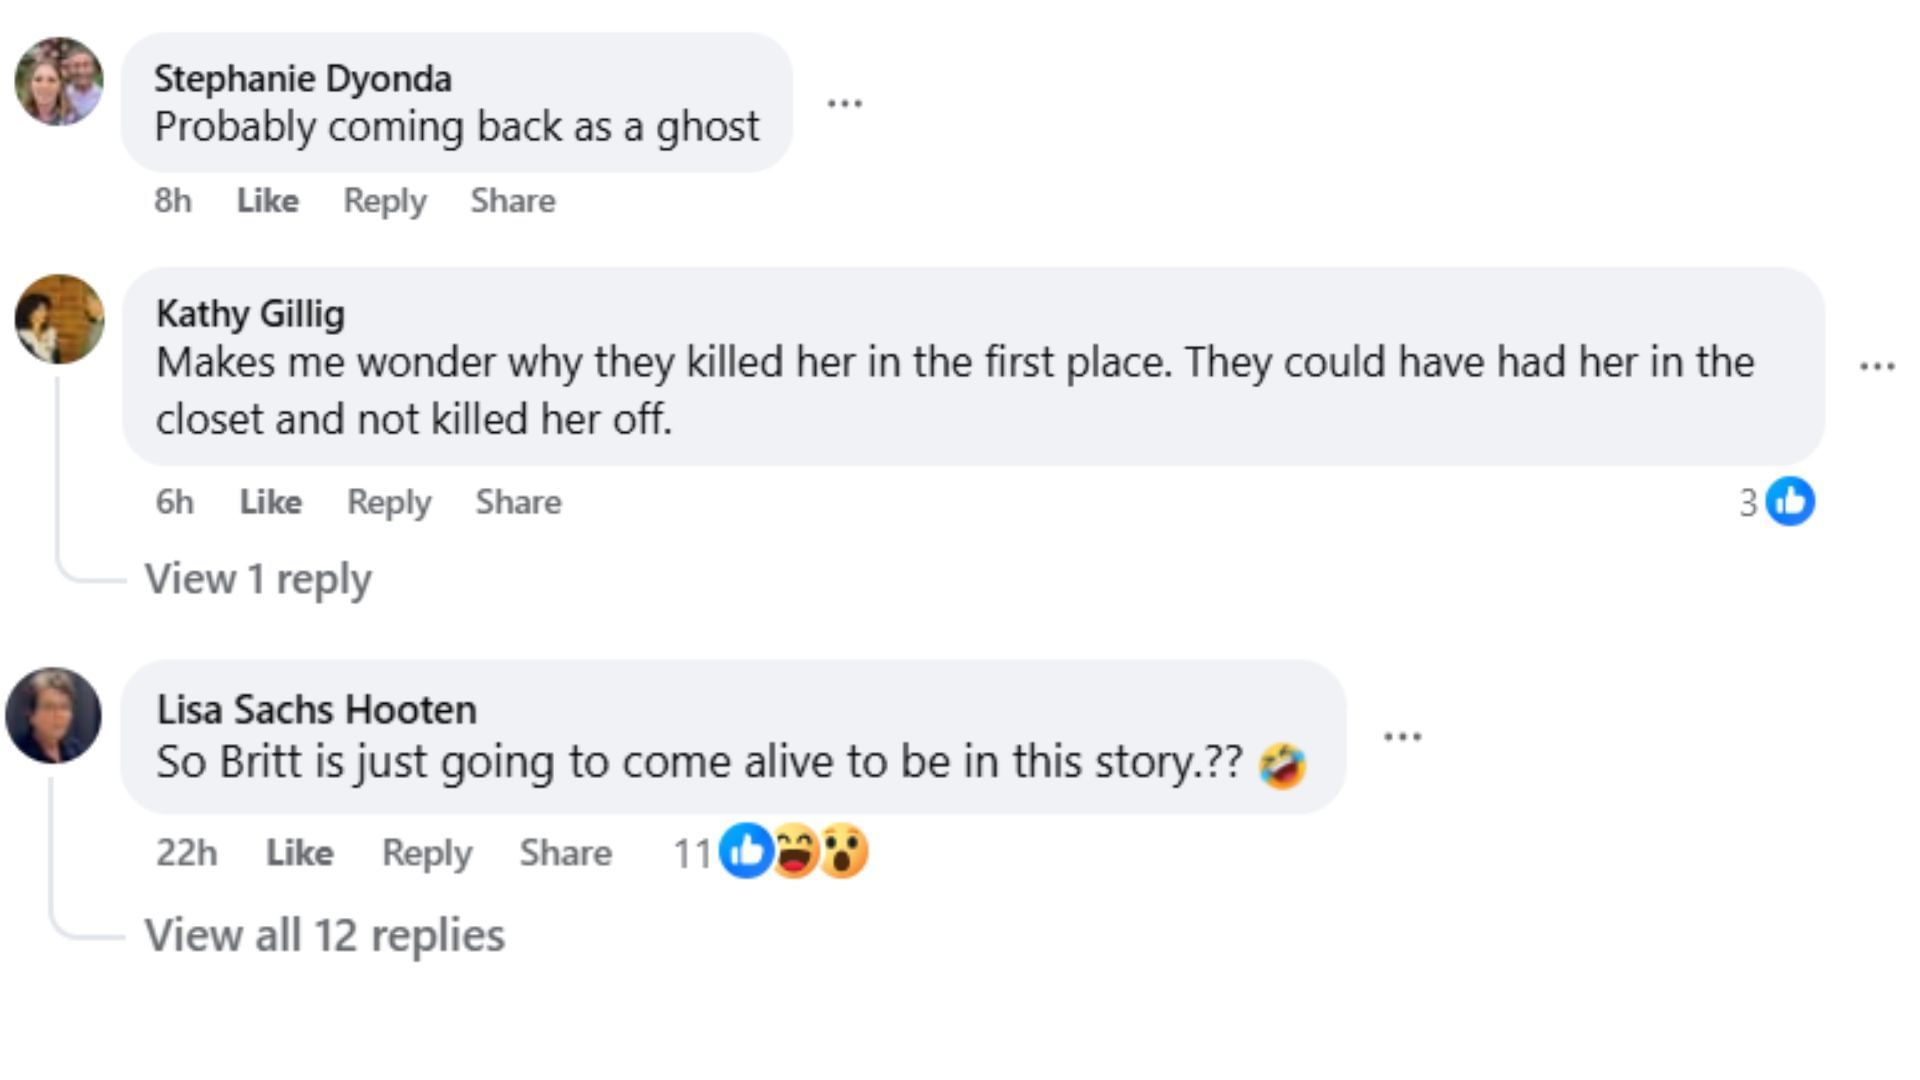
Task: Click the laughing reaction on Lisa's comment
Action: click(x=795, y=852)
